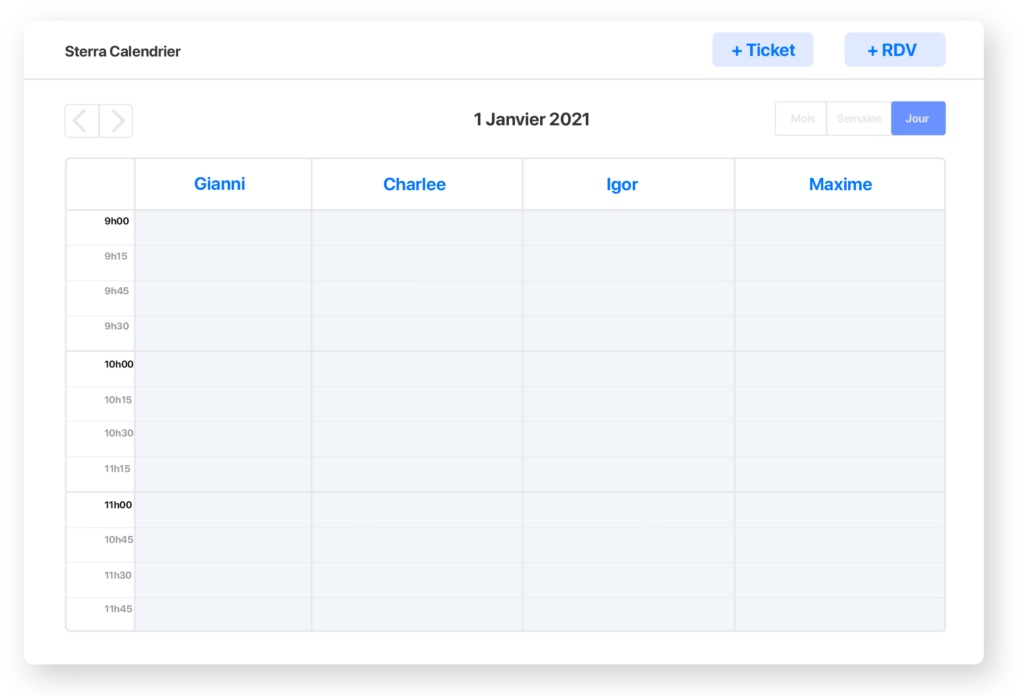Create a new appointment with + RDV

[894, 50]
